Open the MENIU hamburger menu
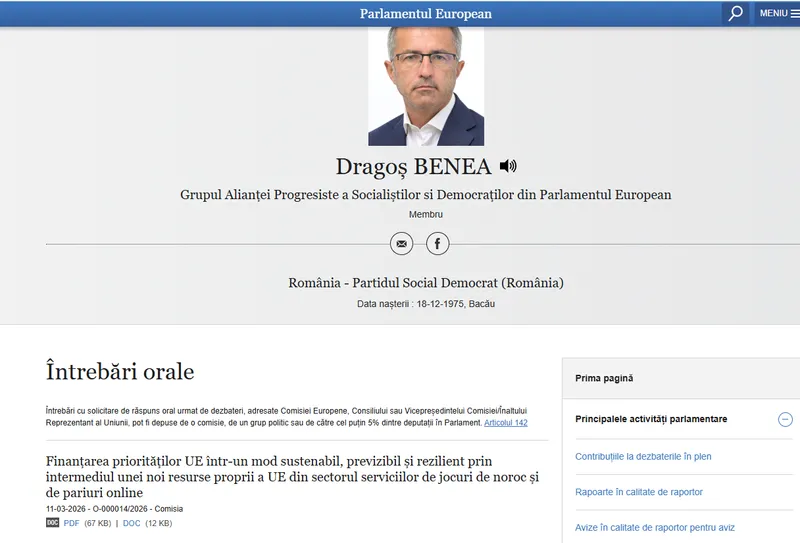This screenshot has height=543, width=800. coord(779,13)
